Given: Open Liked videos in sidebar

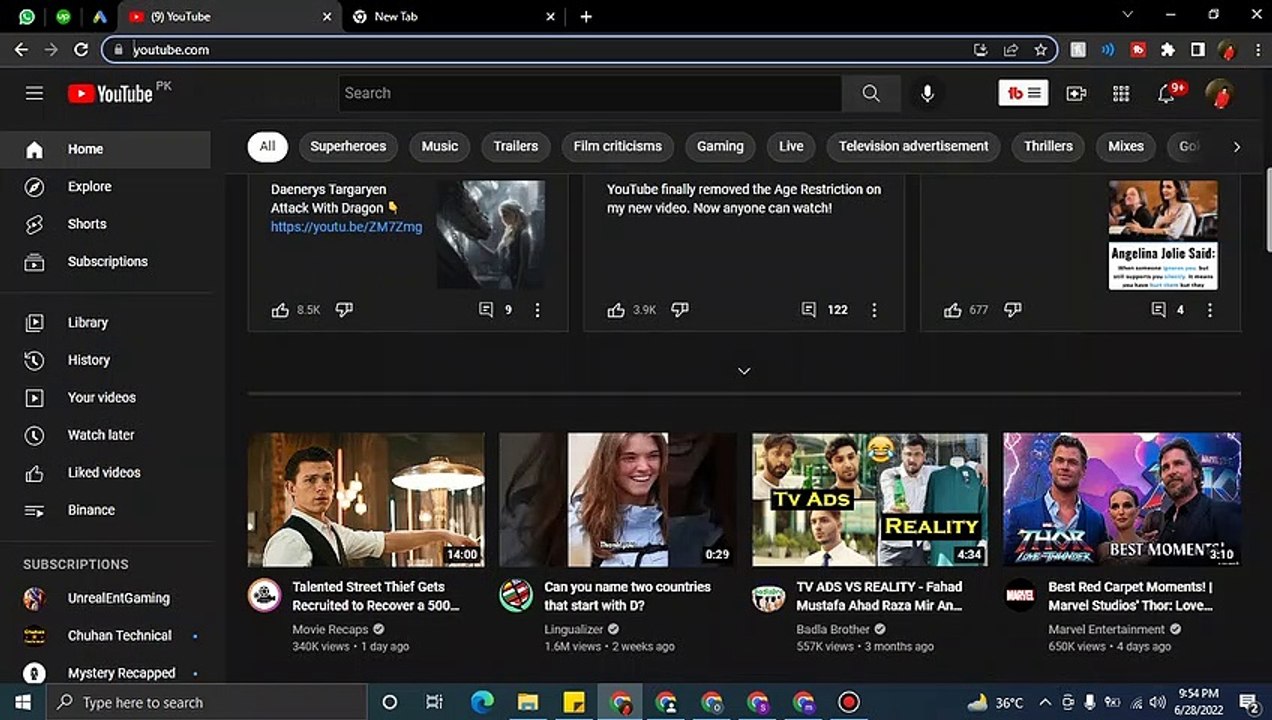Looking at the screenshot, I should (x=105, y=473).
